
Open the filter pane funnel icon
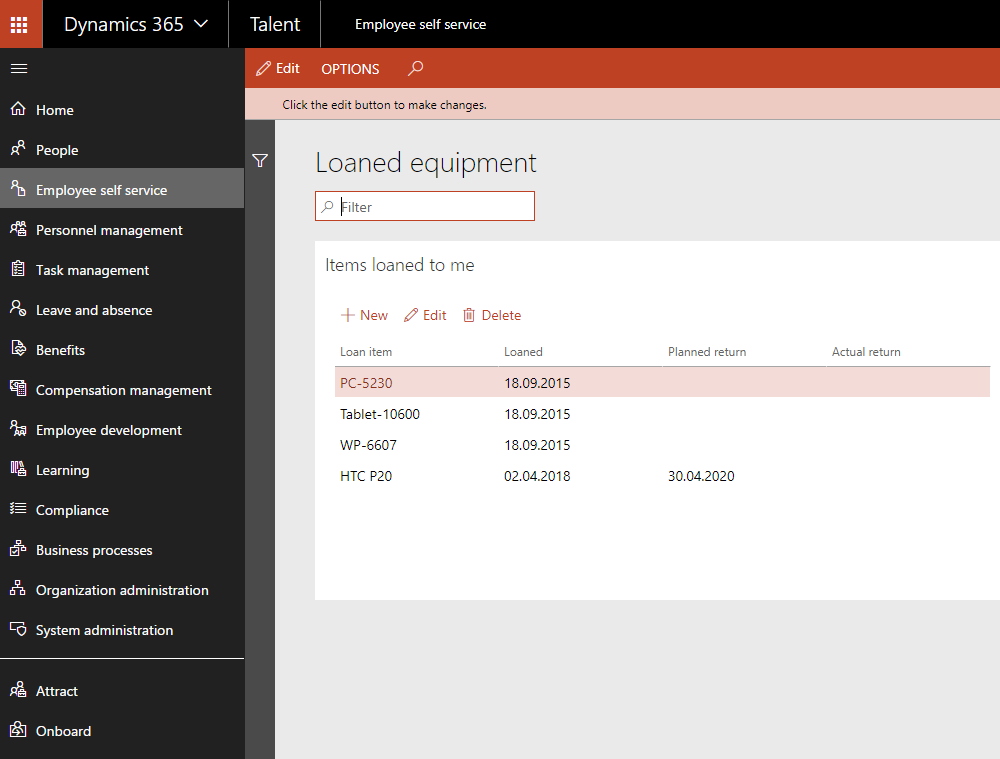point(260,161)
